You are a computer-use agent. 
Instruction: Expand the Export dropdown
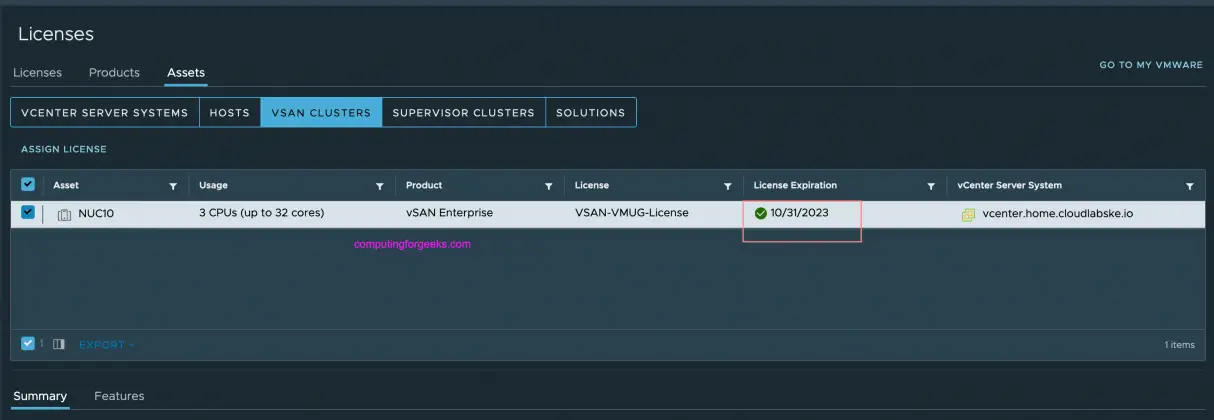tap(106, 345)
